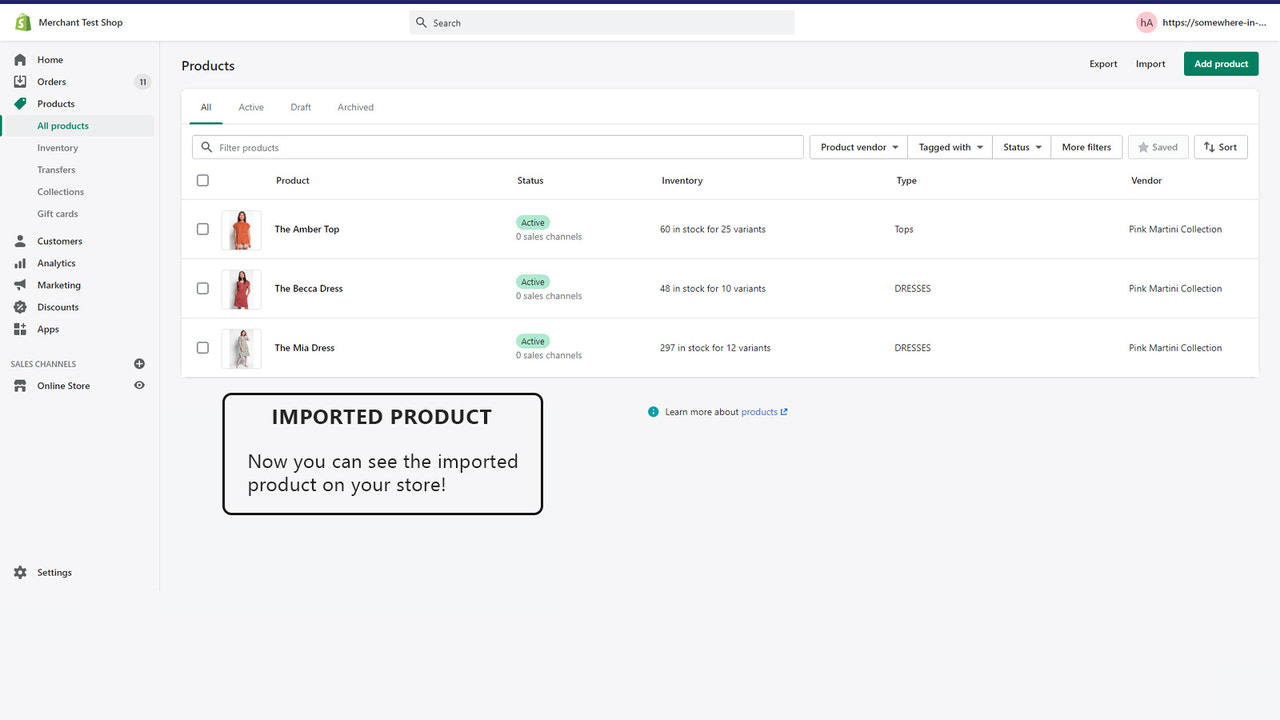Click the Add product button
Viewport: 1280px width, 720px height.
[x=1221, y=64]
